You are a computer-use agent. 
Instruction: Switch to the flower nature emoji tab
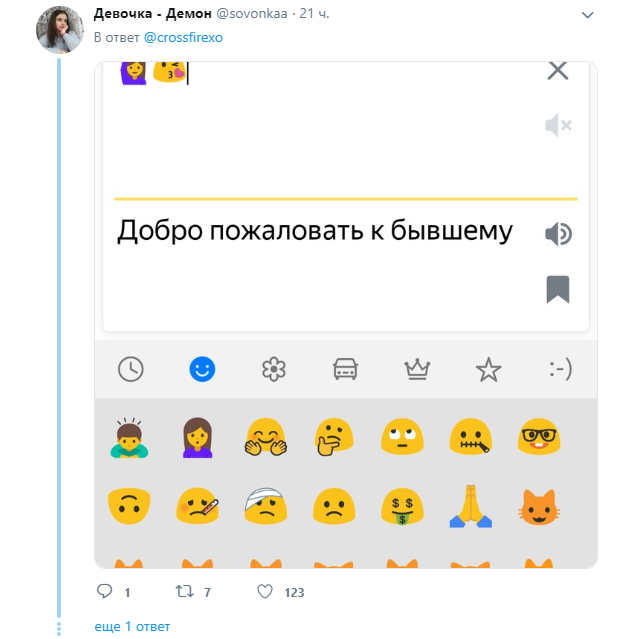pyautogui.click(x=274, y=369)
